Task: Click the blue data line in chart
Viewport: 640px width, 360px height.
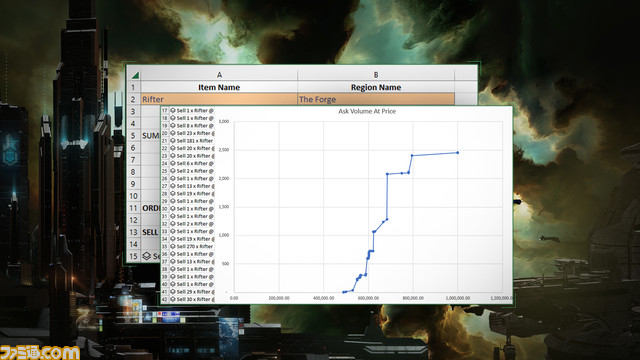Action: tap(387, 196)
